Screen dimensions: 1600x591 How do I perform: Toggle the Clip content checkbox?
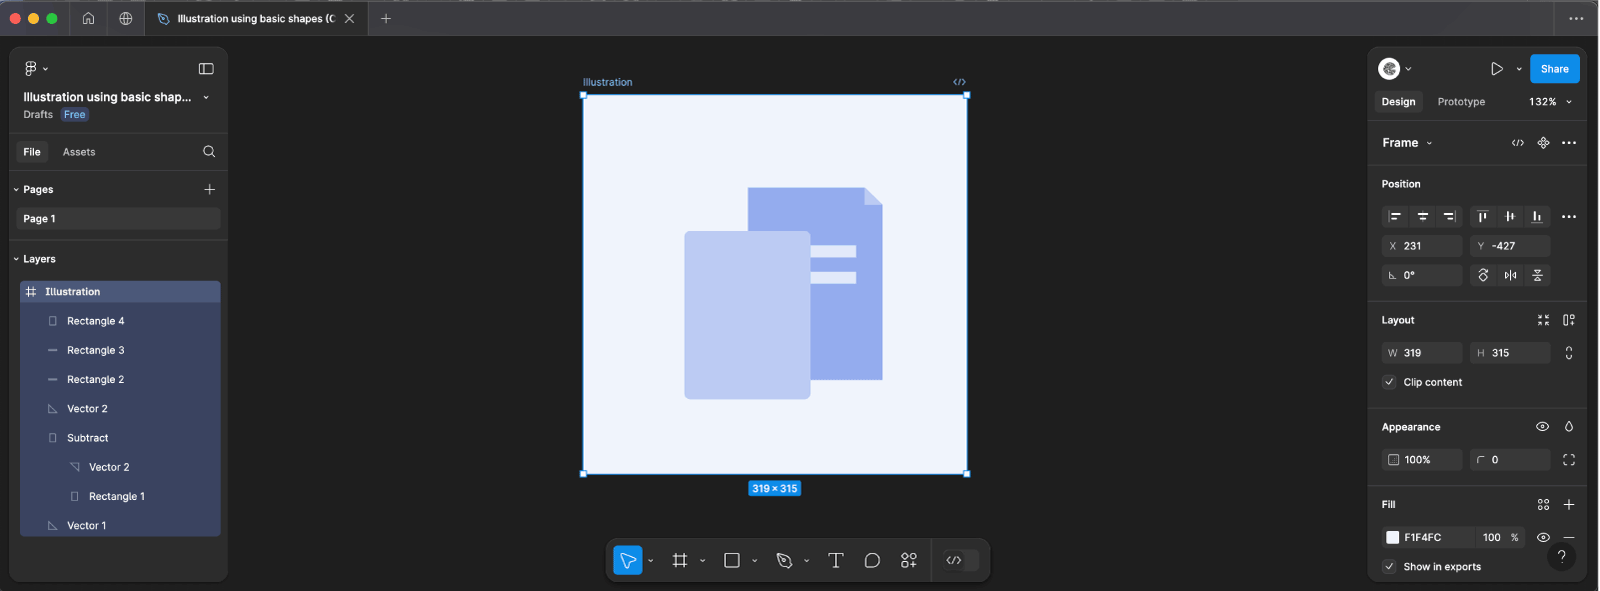coord(1389,382)
